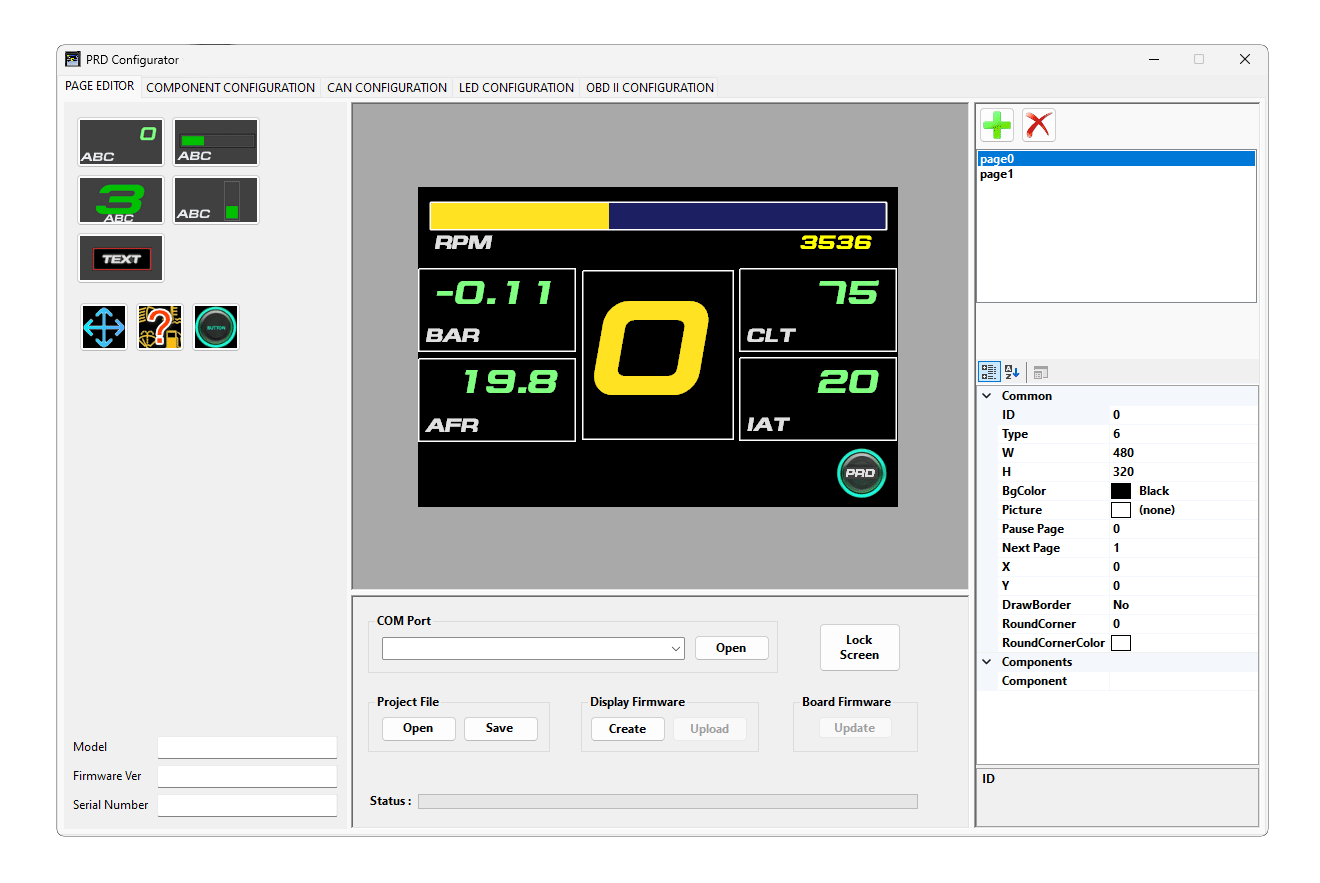The width and height of the screenshot is (1320, 883).
Task: Click the PRD Configurator title bar app icon
Action: coord(73,59)
